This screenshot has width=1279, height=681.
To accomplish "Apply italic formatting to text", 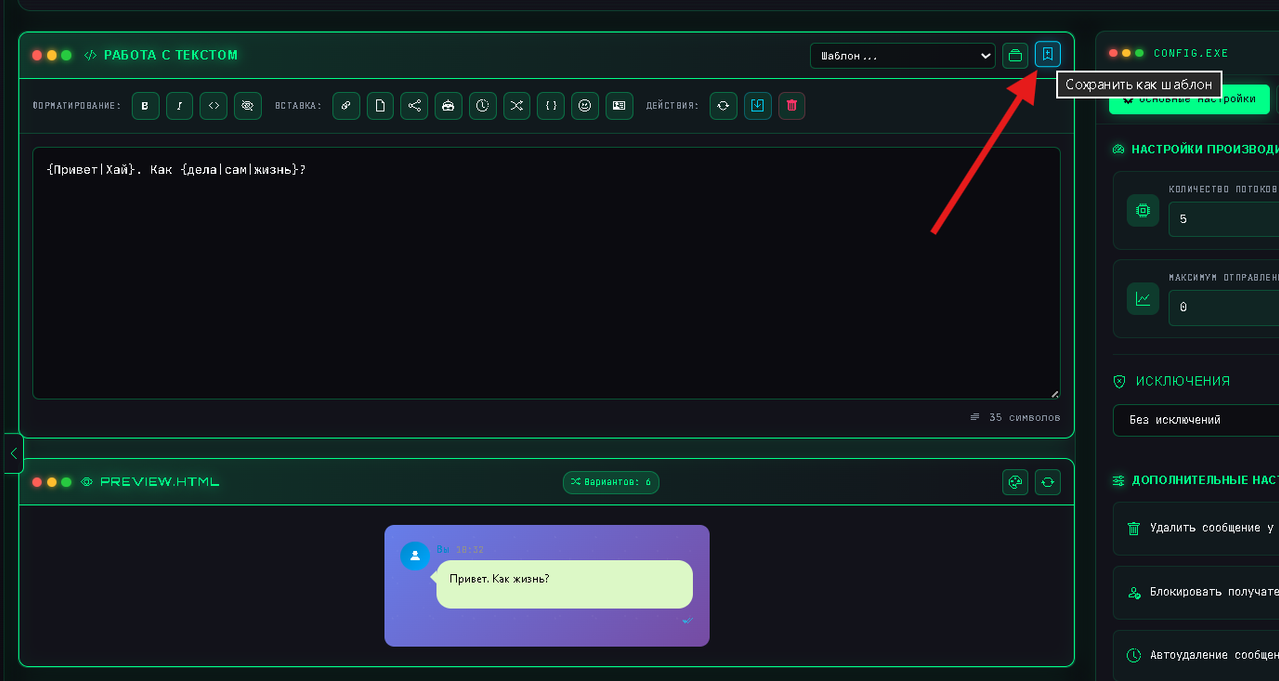I will click(x=180, y=105).
